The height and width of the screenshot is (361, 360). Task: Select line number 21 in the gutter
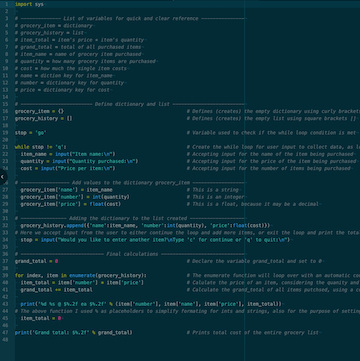coord(6,147)
